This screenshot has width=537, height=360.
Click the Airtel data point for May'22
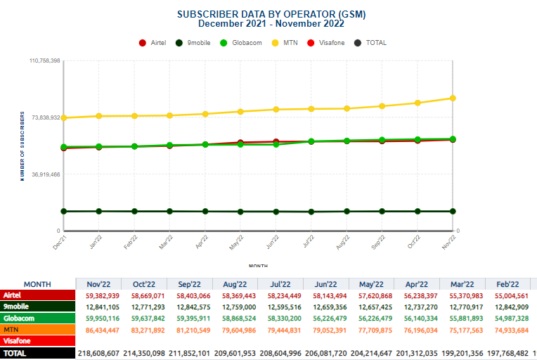(240, 142)
